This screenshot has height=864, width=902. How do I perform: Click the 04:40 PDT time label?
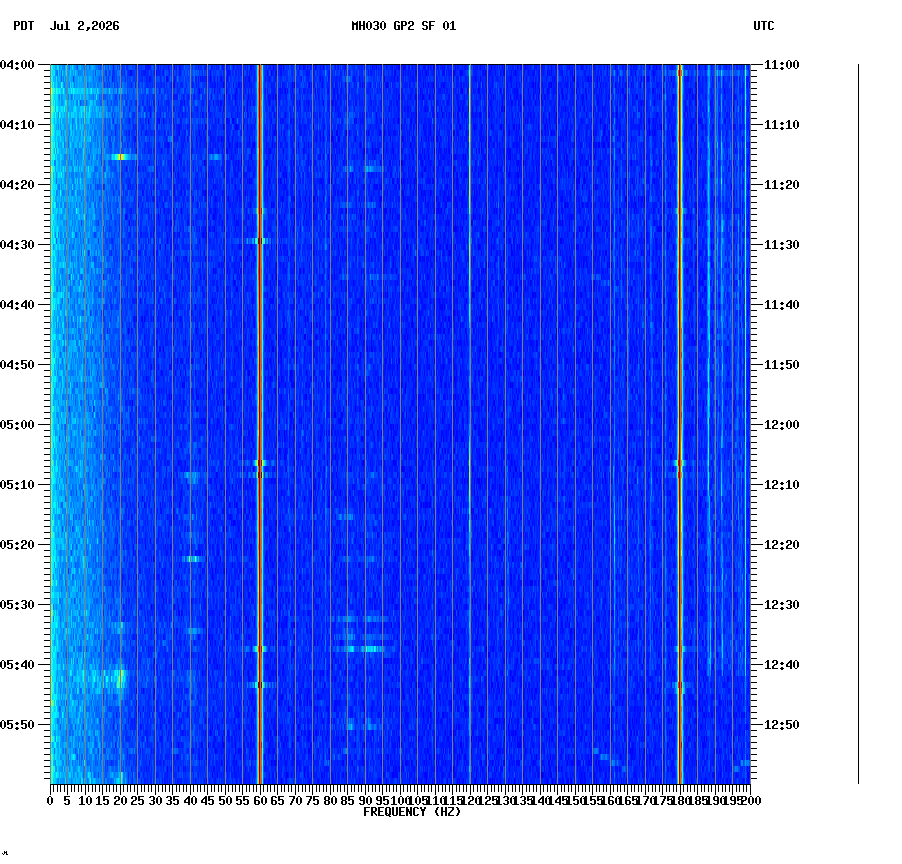[x=17, y=305]
